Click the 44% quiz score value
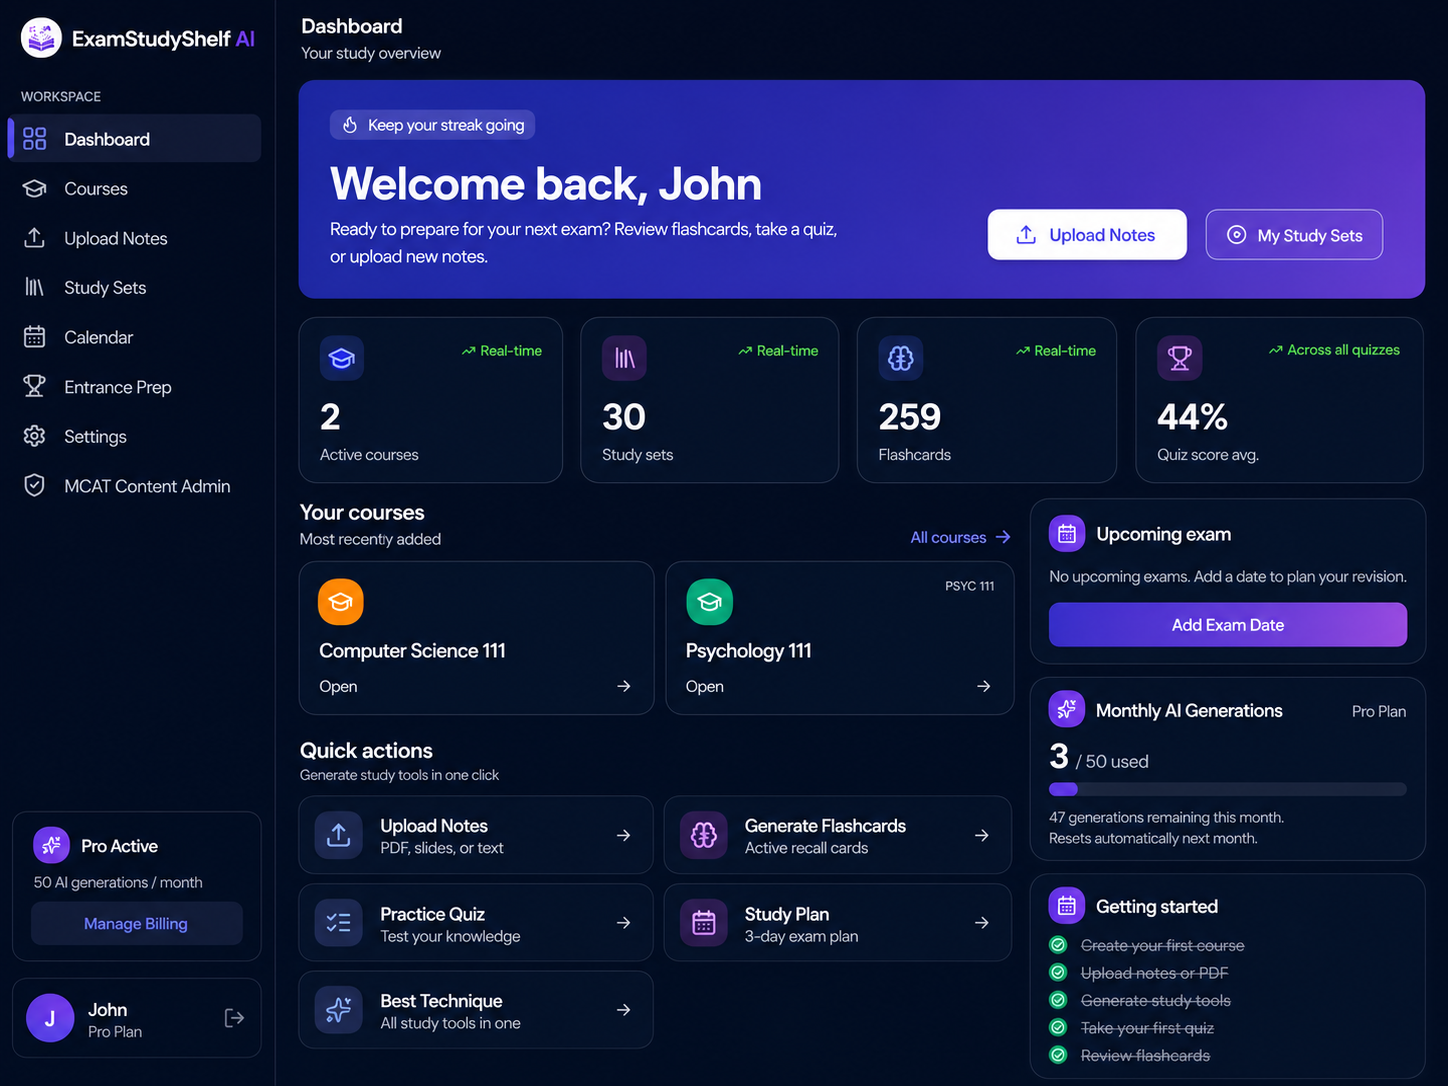The height and width of the screenshot is (1086, 1448). click(x=1192, y=417)
